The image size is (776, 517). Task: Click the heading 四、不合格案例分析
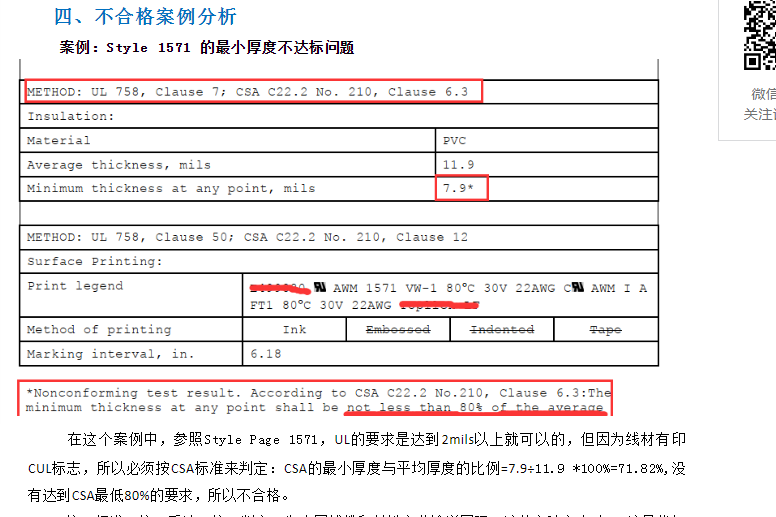pyautogui.click(x=146, y=16)
